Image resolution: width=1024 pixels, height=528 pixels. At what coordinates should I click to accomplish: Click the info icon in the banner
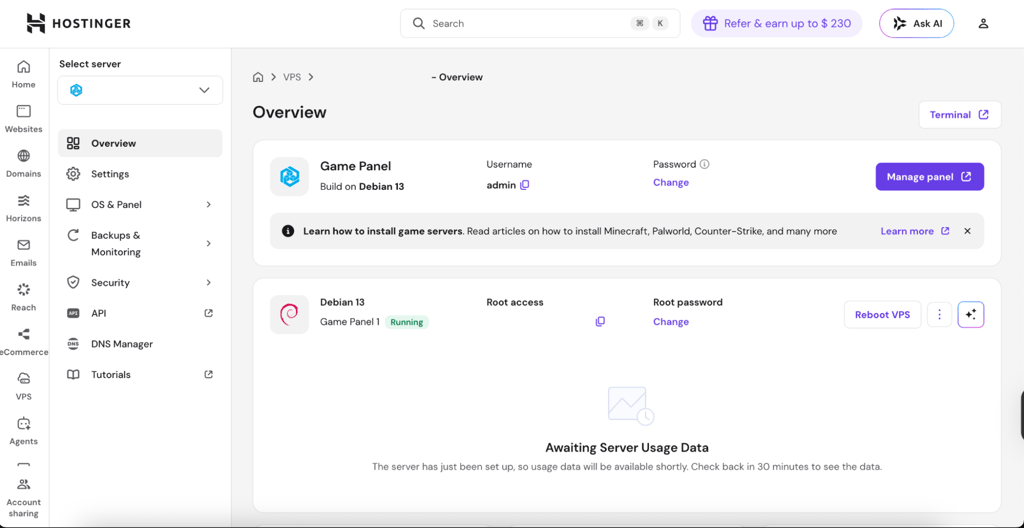pyautogui.click(x=287, y=231)
